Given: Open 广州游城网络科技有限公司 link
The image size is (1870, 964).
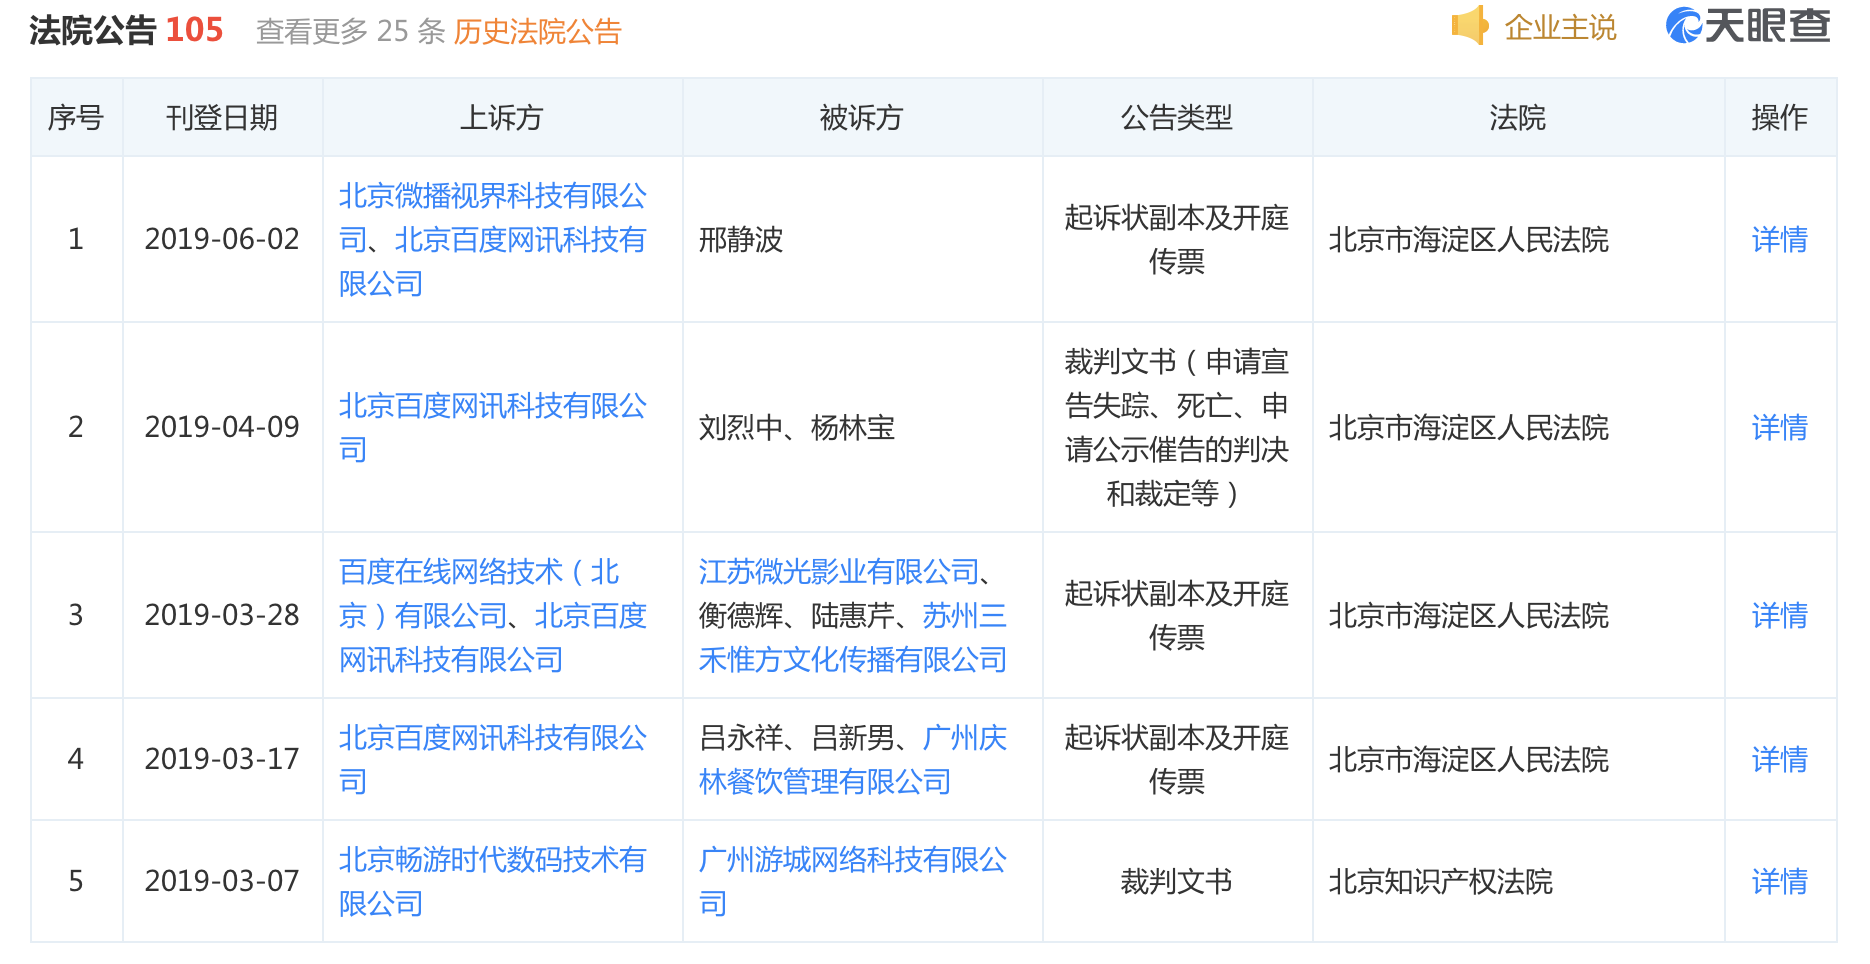Looking at the screenshot, I should [852, 882].
